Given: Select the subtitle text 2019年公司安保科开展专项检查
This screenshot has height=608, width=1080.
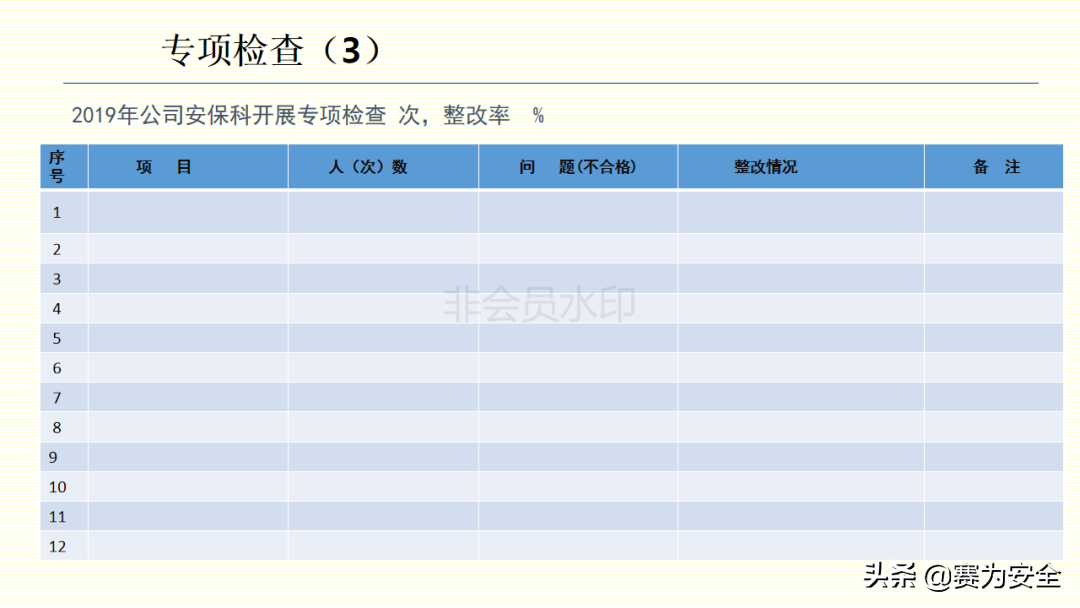Looking at the screenshot, I should [229, 115].
